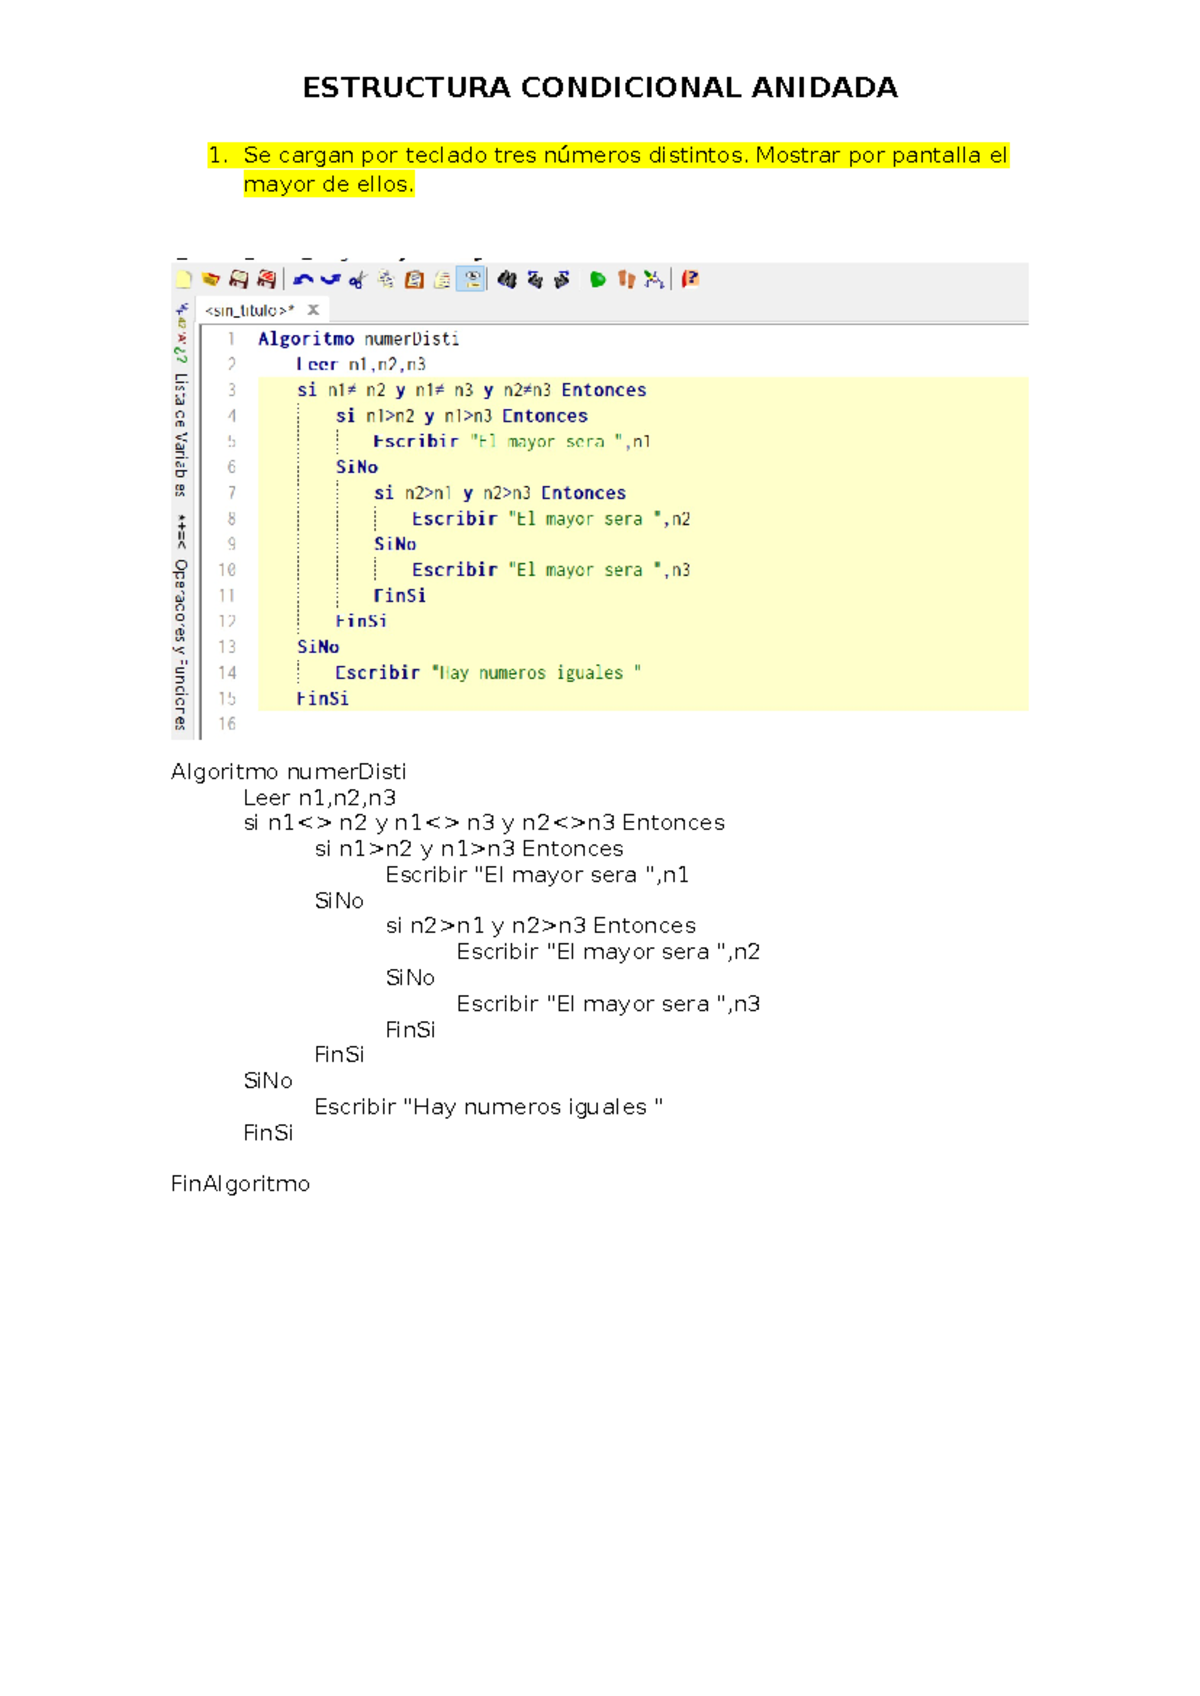Redo the edit with Redo arrow

tap(330, 280)
